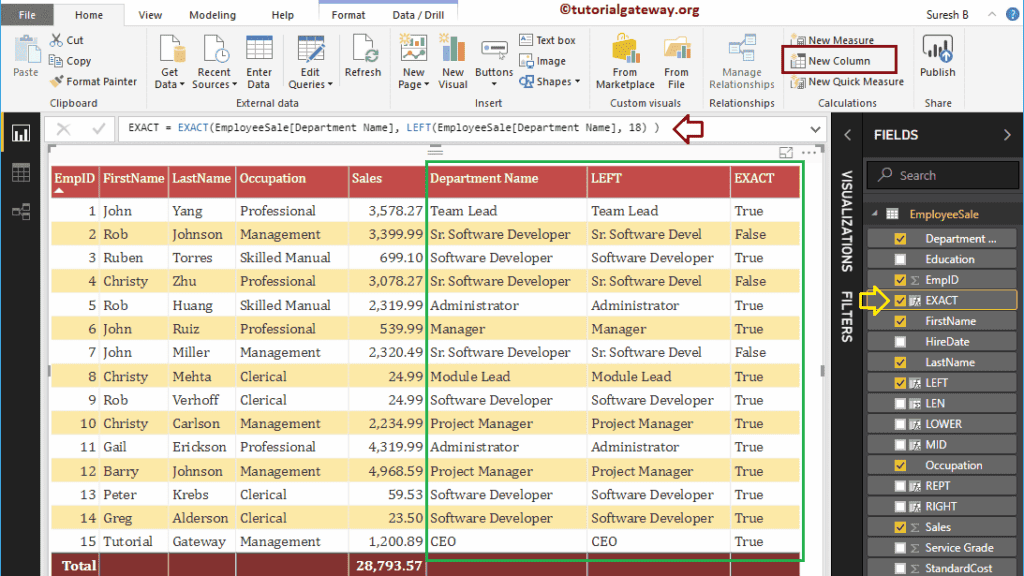
Task: Cancel the formula with the X icon
Action: click(x=64, y=129)
